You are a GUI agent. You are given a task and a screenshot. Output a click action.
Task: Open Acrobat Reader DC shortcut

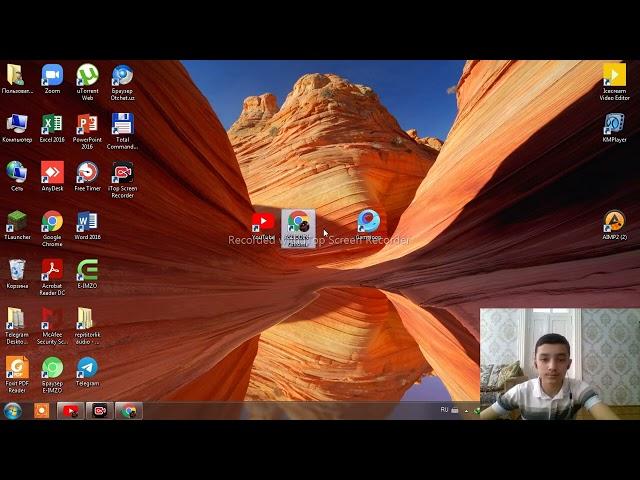coord(52,270)
